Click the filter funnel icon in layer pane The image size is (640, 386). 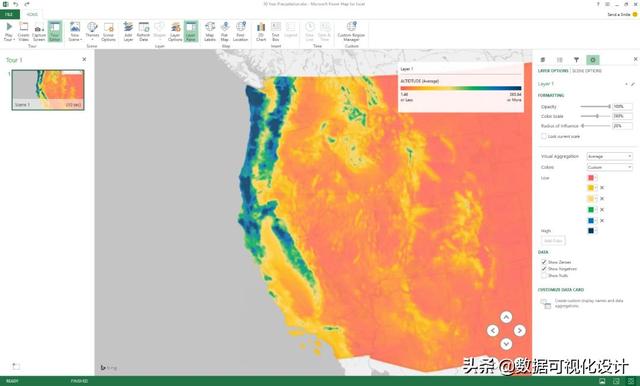[576, 60]
